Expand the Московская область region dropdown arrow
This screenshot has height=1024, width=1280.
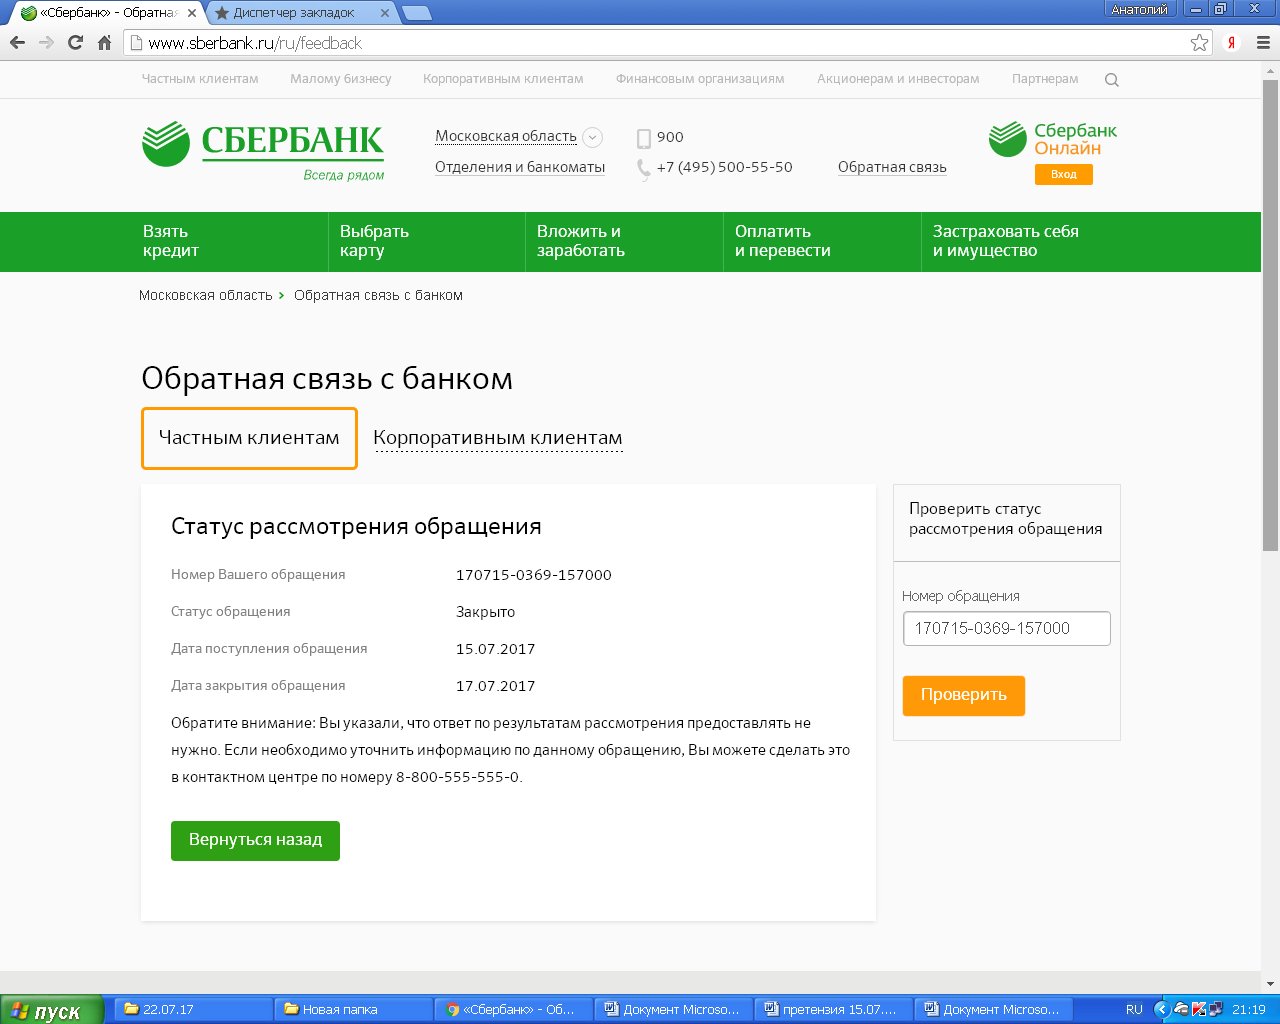pyautogui.click(x=592, y=137)
